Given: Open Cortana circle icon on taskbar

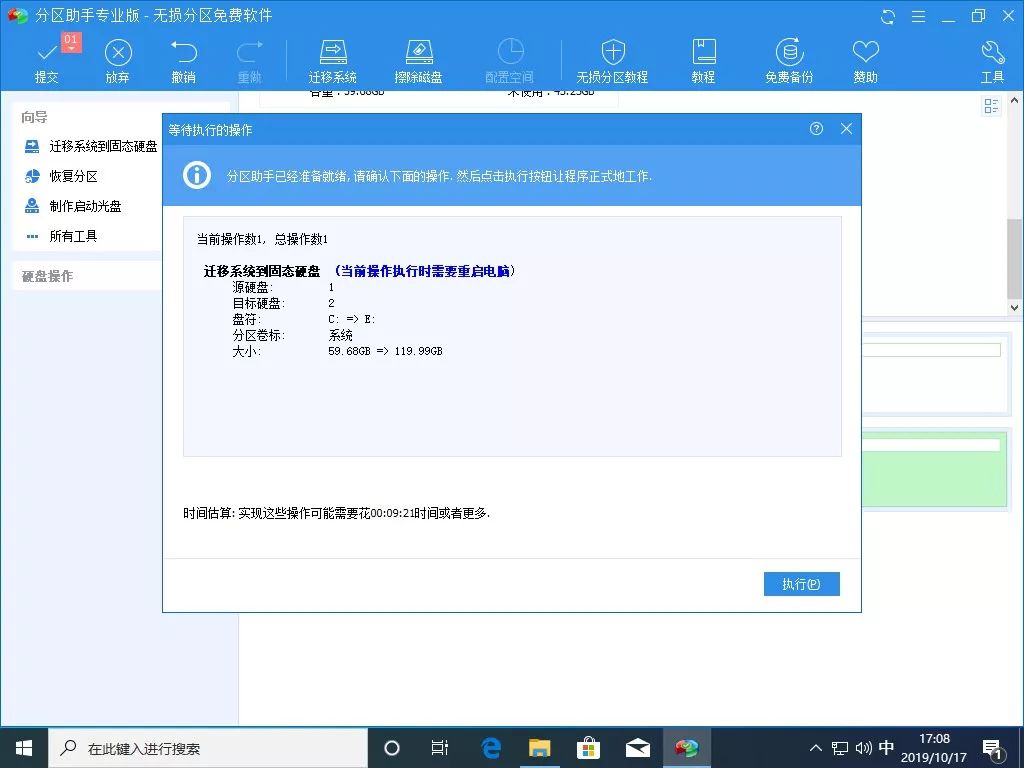Looking at the screenshot, I should tap(392, 748).
